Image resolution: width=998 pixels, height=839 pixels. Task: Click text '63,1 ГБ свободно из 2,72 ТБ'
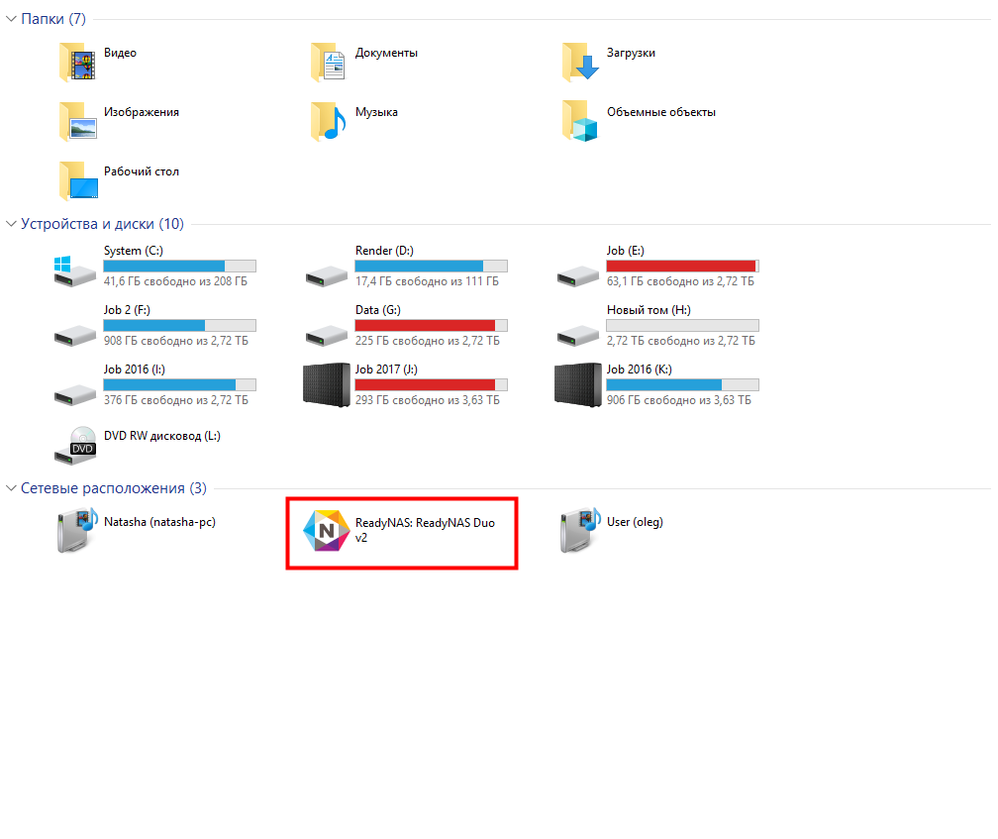(680, 281)
